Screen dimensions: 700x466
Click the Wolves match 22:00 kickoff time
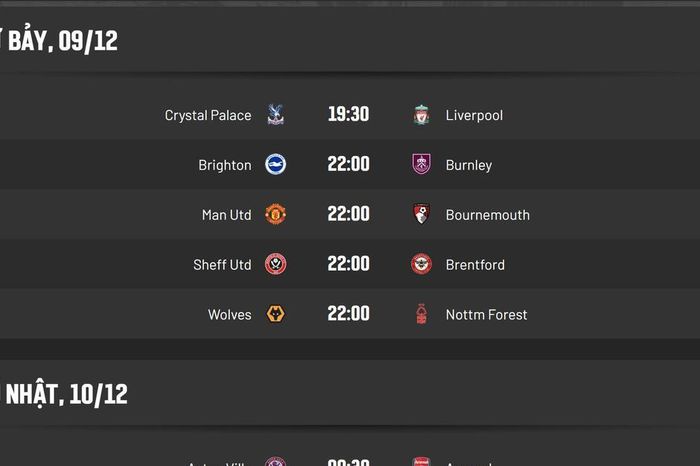coord(348,313)
